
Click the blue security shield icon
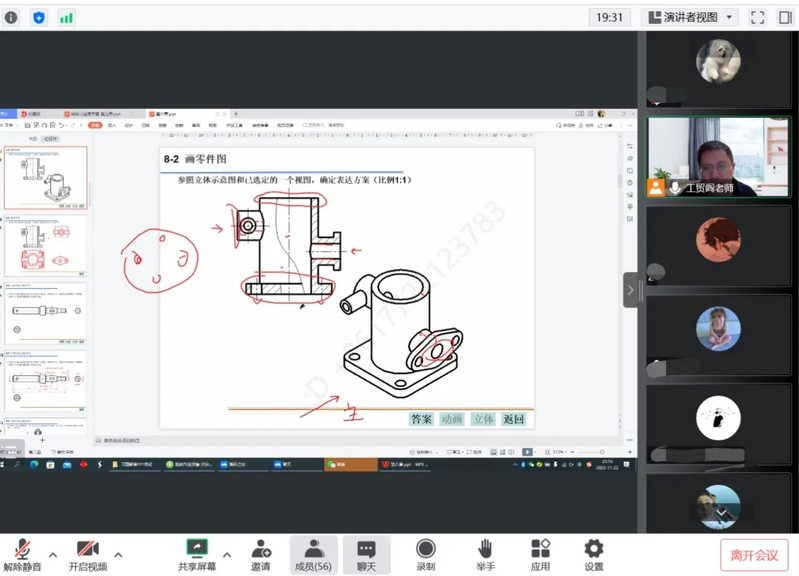39,17
